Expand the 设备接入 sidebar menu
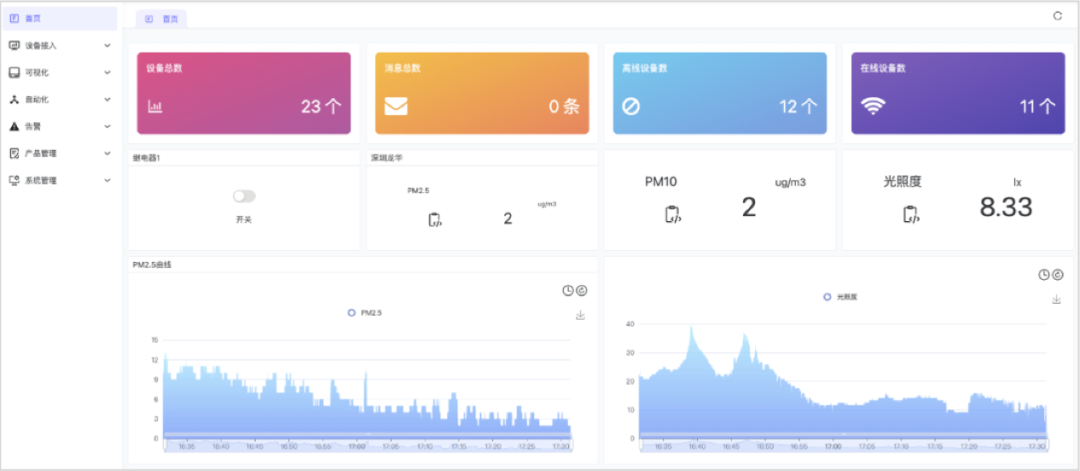Viewport: 1080px width, 471px height. [x=60, y=45]
